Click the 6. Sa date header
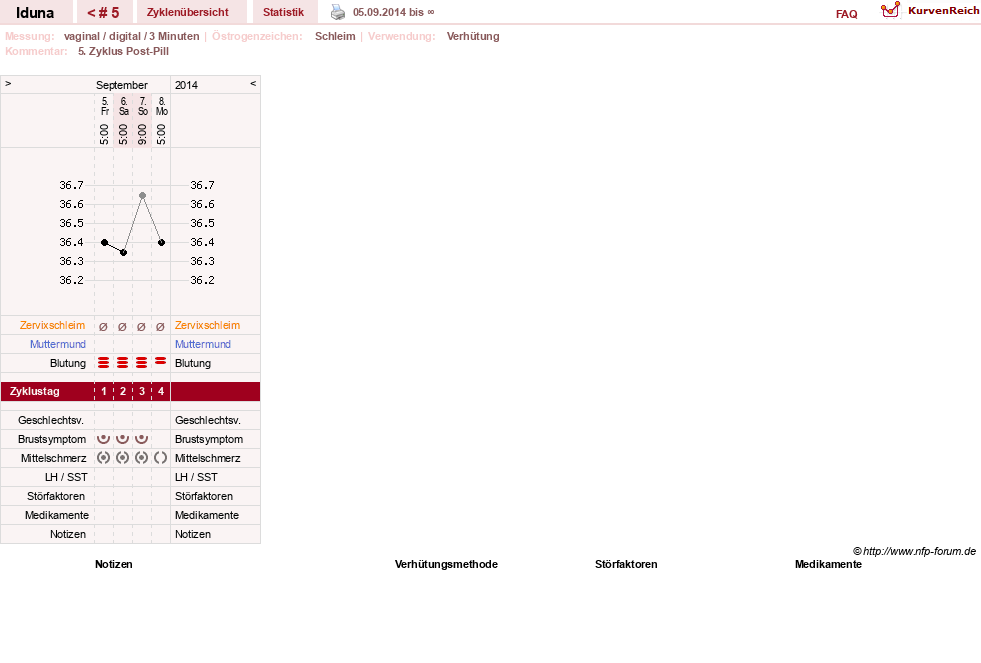The image size is (981, 663). click(124, 106)
